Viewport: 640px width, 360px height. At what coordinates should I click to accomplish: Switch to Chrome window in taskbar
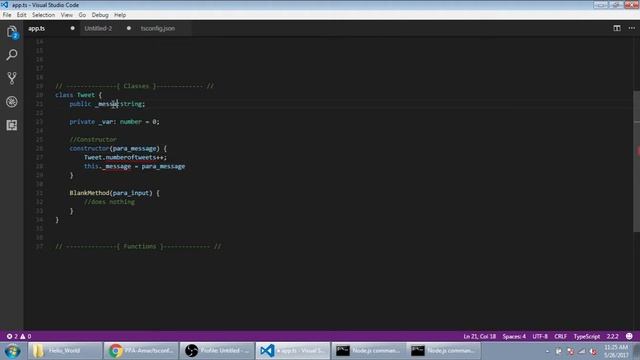click(140, 351)
